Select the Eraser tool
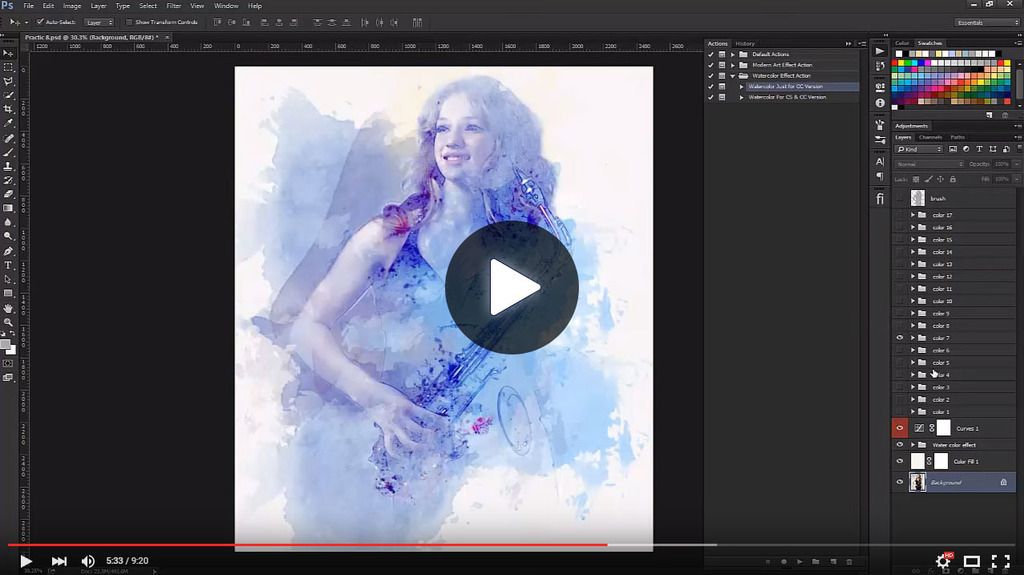 [8, 194]
